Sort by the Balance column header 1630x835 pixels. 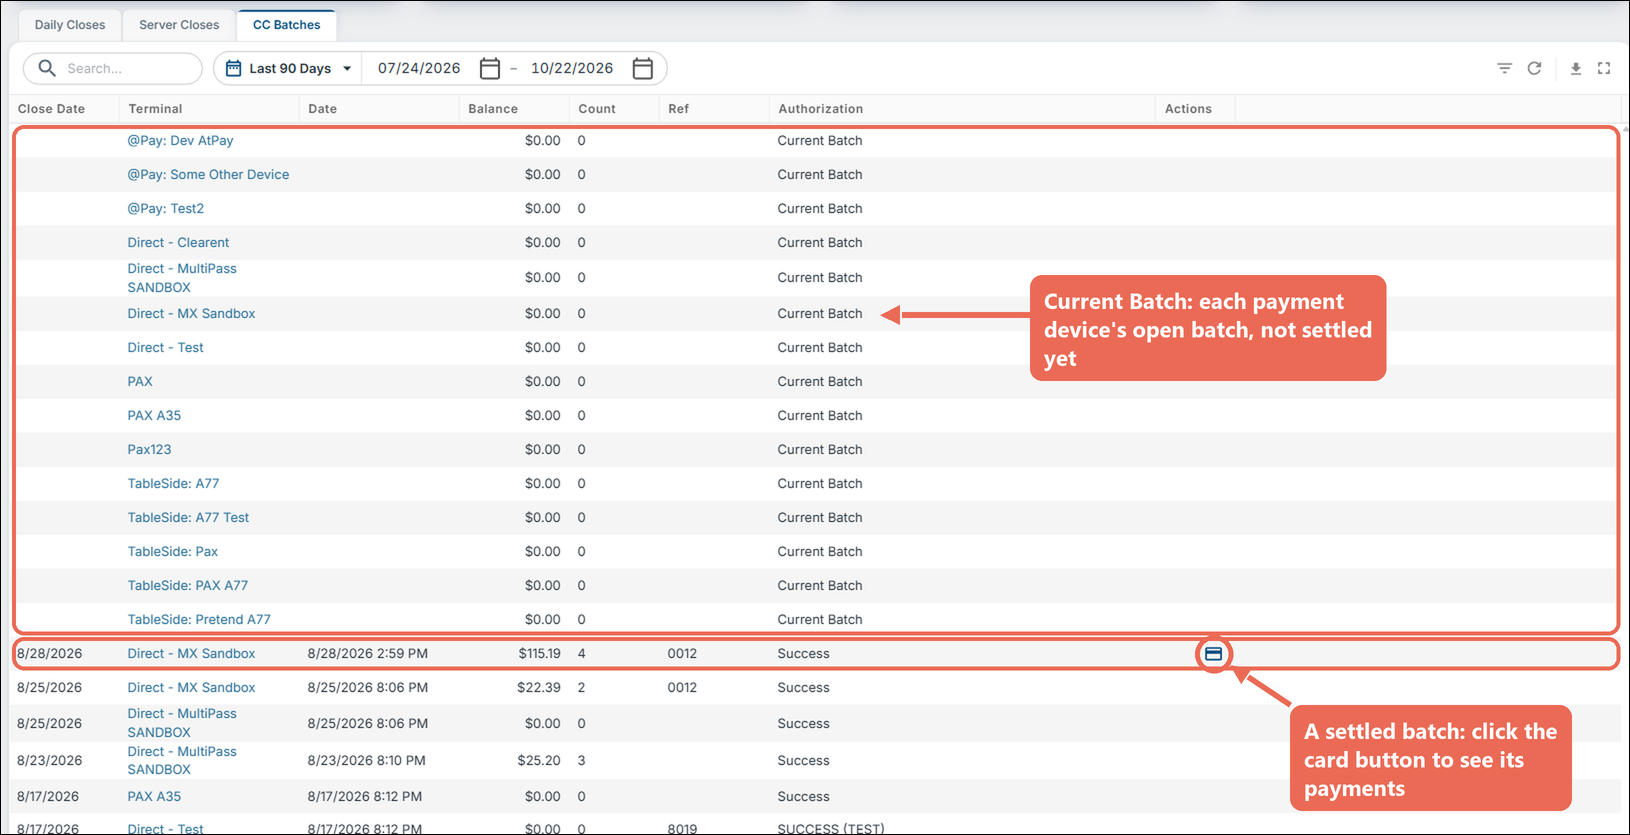pos(493,109)
